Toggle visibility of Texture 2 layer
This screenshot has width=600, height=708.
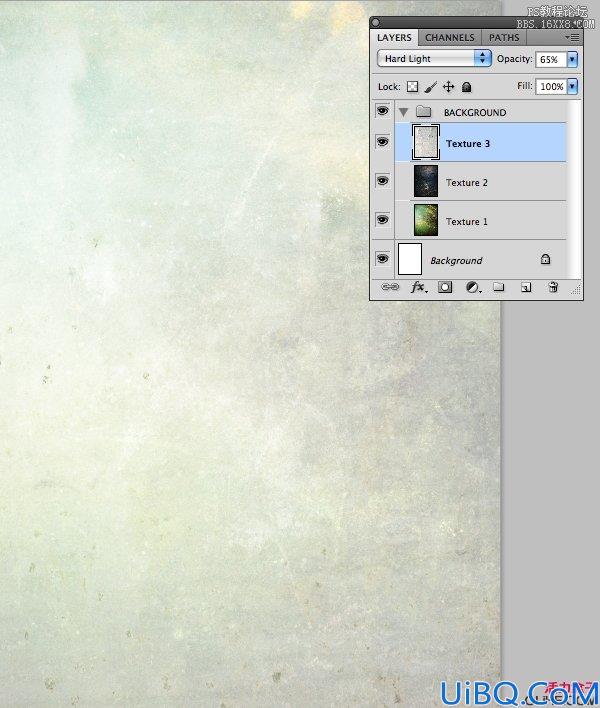click(x=383, y=181)
